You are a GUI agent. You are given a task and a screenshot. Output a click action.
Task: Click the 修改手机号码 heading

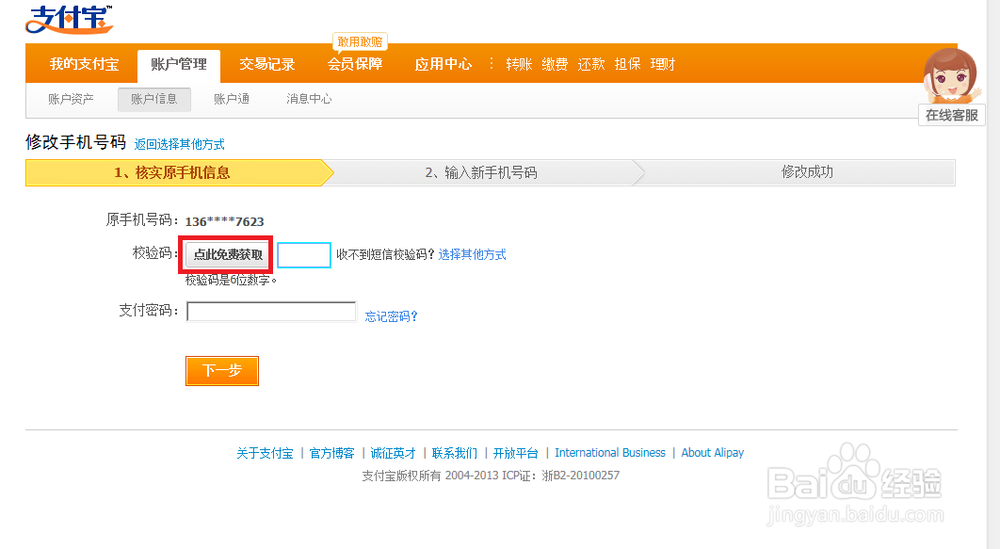pos(76,142)
